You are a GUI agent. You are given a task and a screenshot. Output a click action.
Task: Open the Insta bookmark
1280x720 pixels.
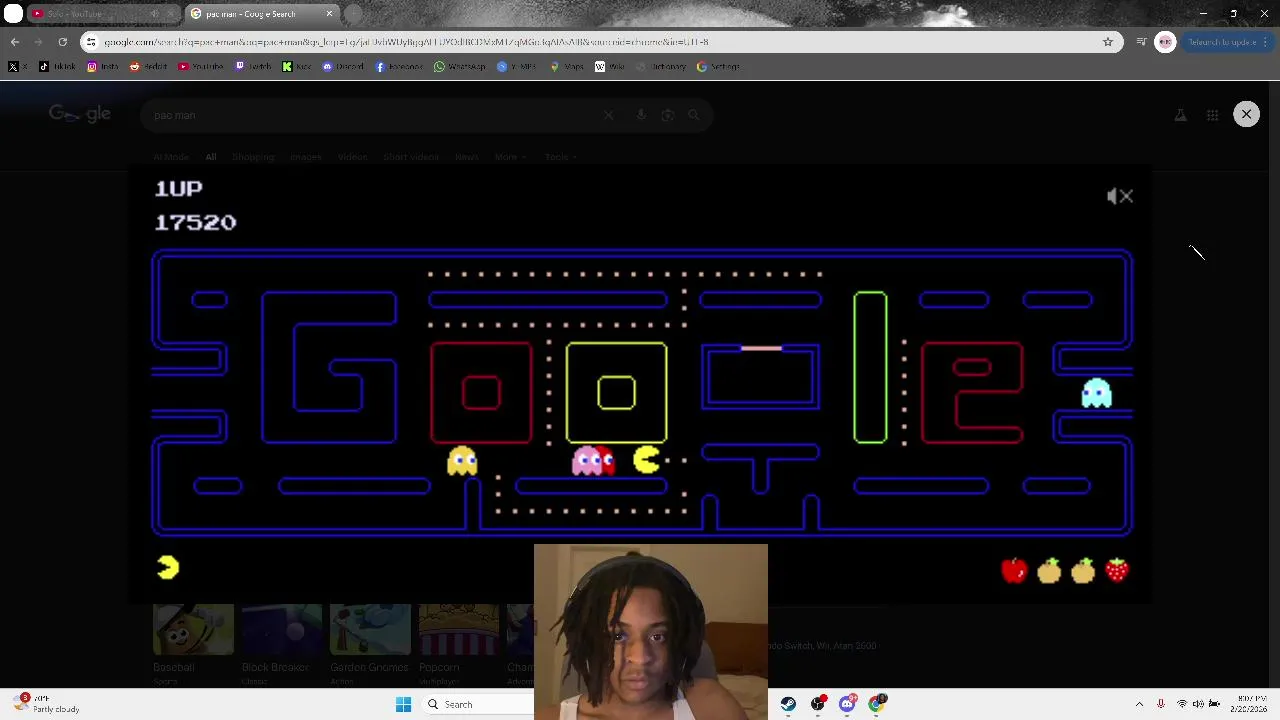(102, 67)
